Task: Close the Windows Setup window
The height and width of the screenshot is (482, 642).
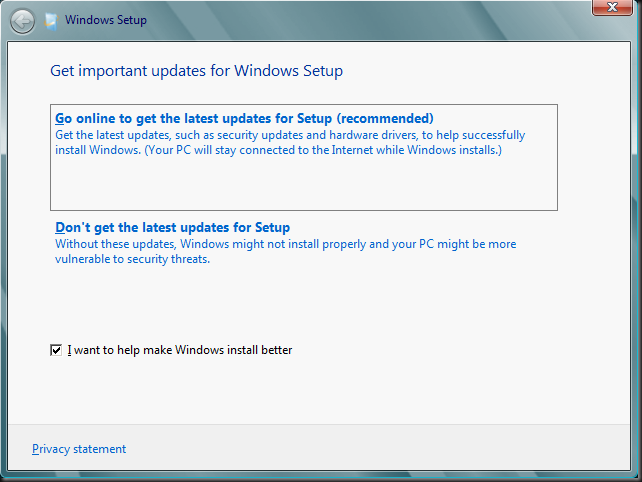Action: pyautogui.click(x=612, y=7)
